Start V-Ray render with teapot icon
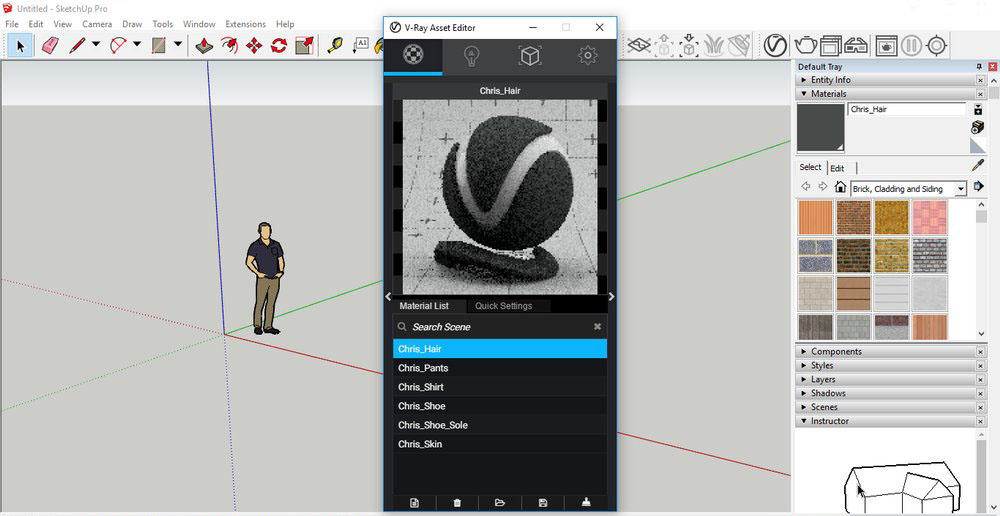This screenshot has height=516, width=1000. [x=805, y=45]
